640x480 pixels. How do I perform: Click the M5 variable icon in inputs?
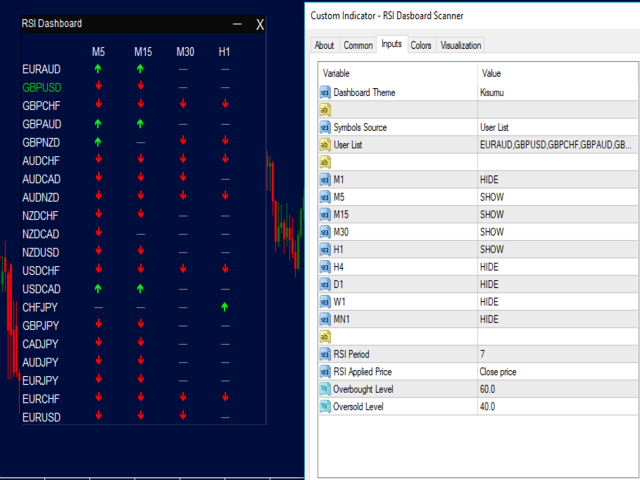(x=325, y=197)
